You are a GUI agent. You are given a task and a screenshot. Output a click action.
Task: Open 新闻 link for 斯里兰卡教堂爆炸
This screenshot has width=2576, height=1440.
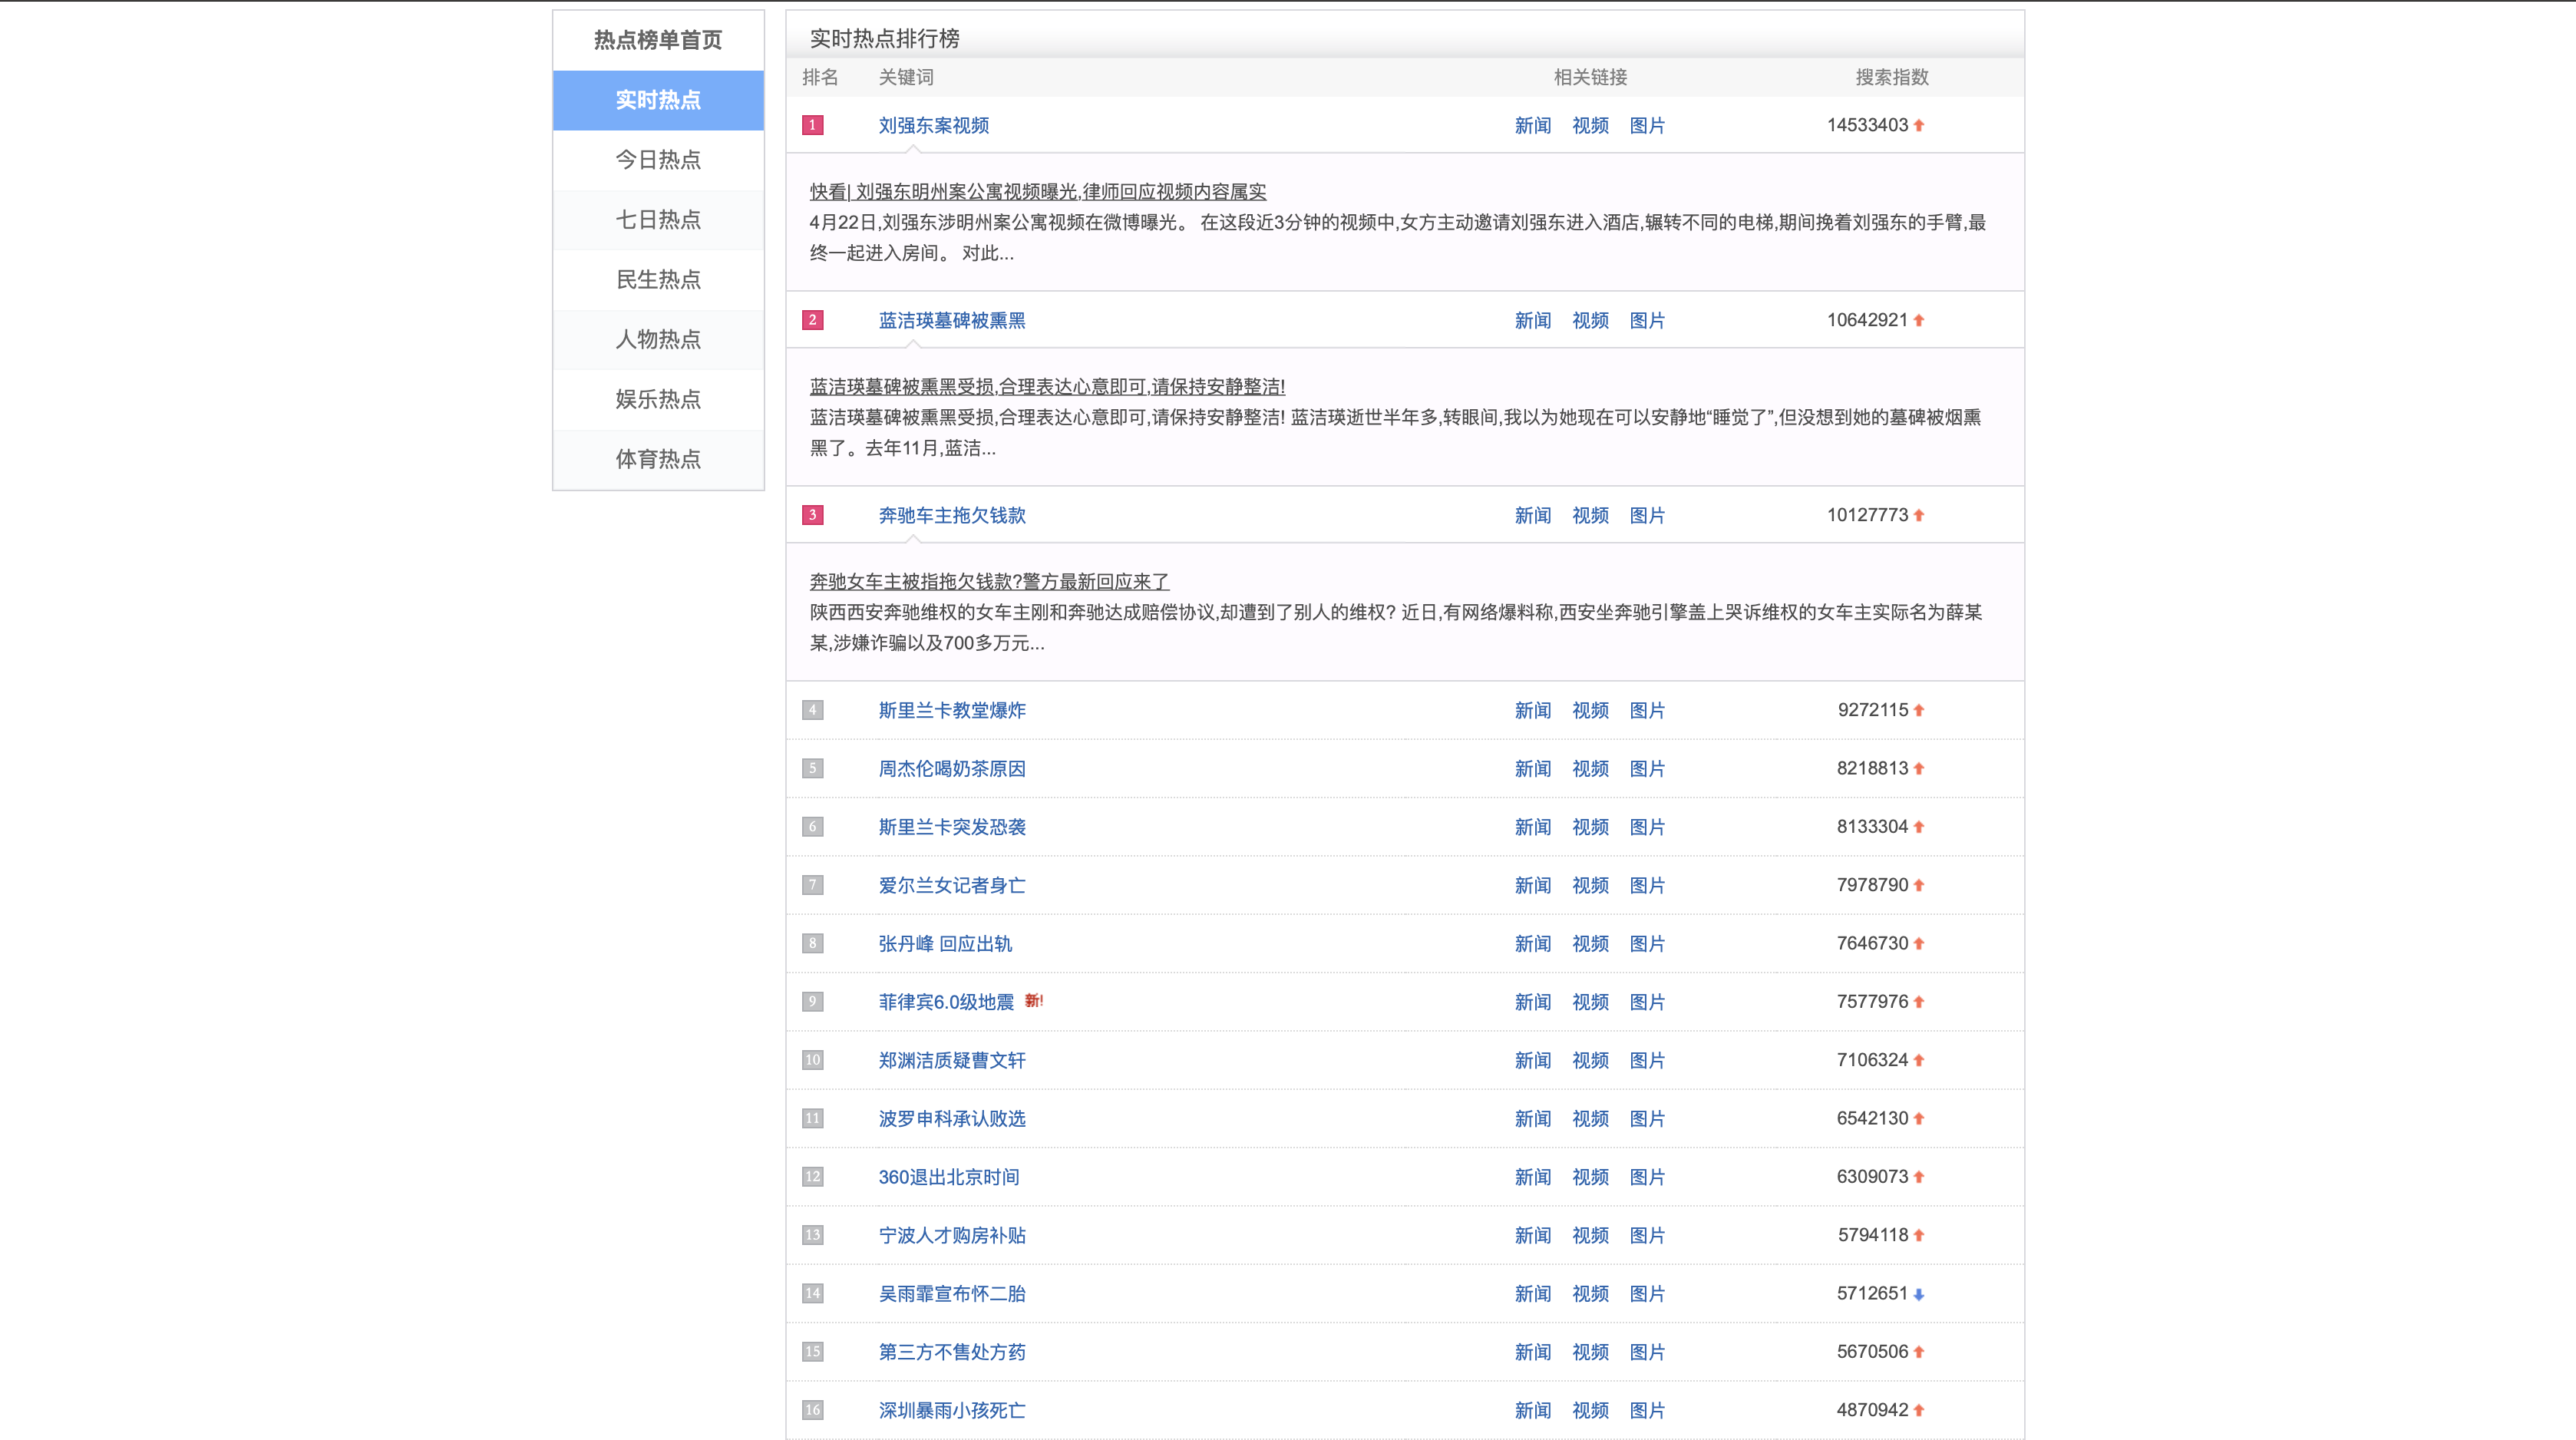click(x=1532, y=710)
